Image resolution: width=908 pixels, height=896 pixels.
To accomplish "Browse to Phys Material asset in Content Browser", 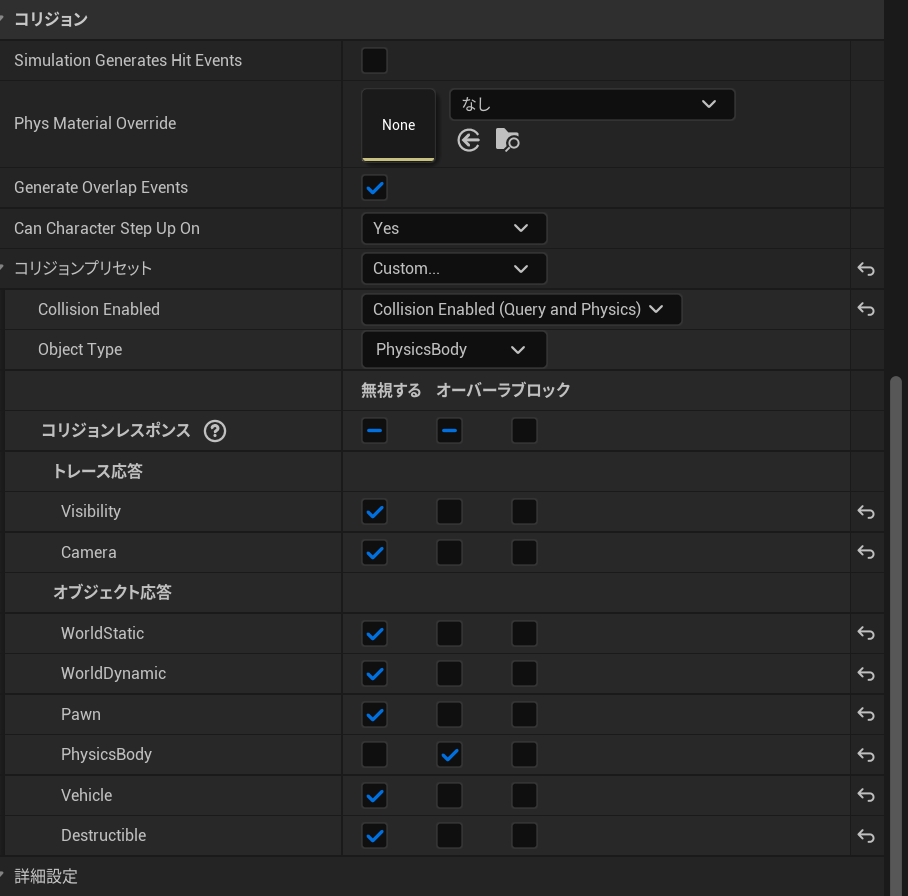I will (507, 140).
